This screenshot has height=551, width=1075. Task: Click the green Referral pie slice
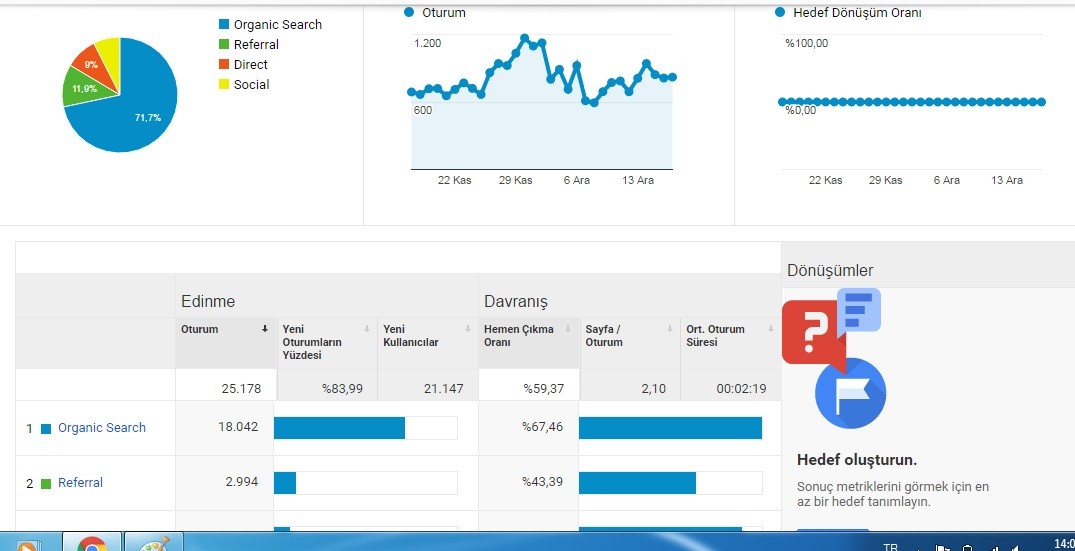(x=82, y=89)
